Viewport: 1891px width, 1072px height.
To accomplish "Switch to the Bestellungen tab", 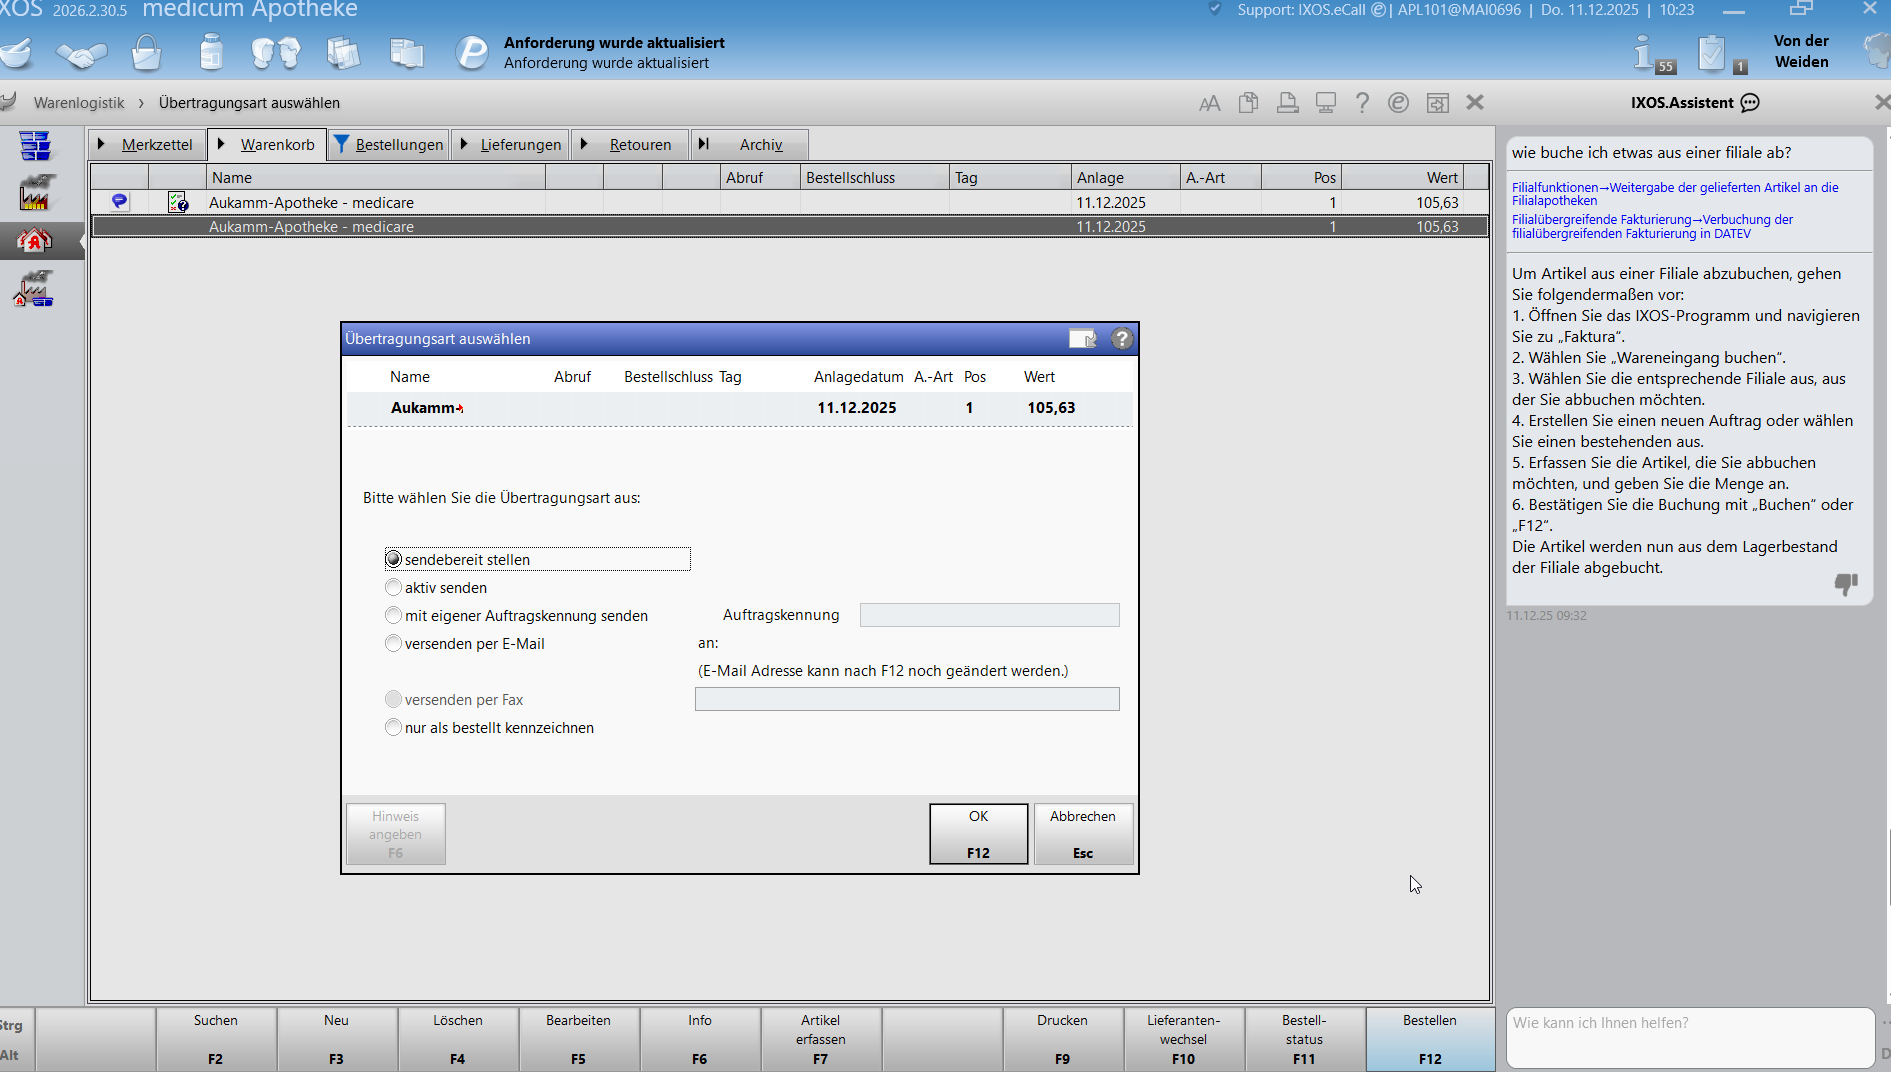I will click(398, 145).
